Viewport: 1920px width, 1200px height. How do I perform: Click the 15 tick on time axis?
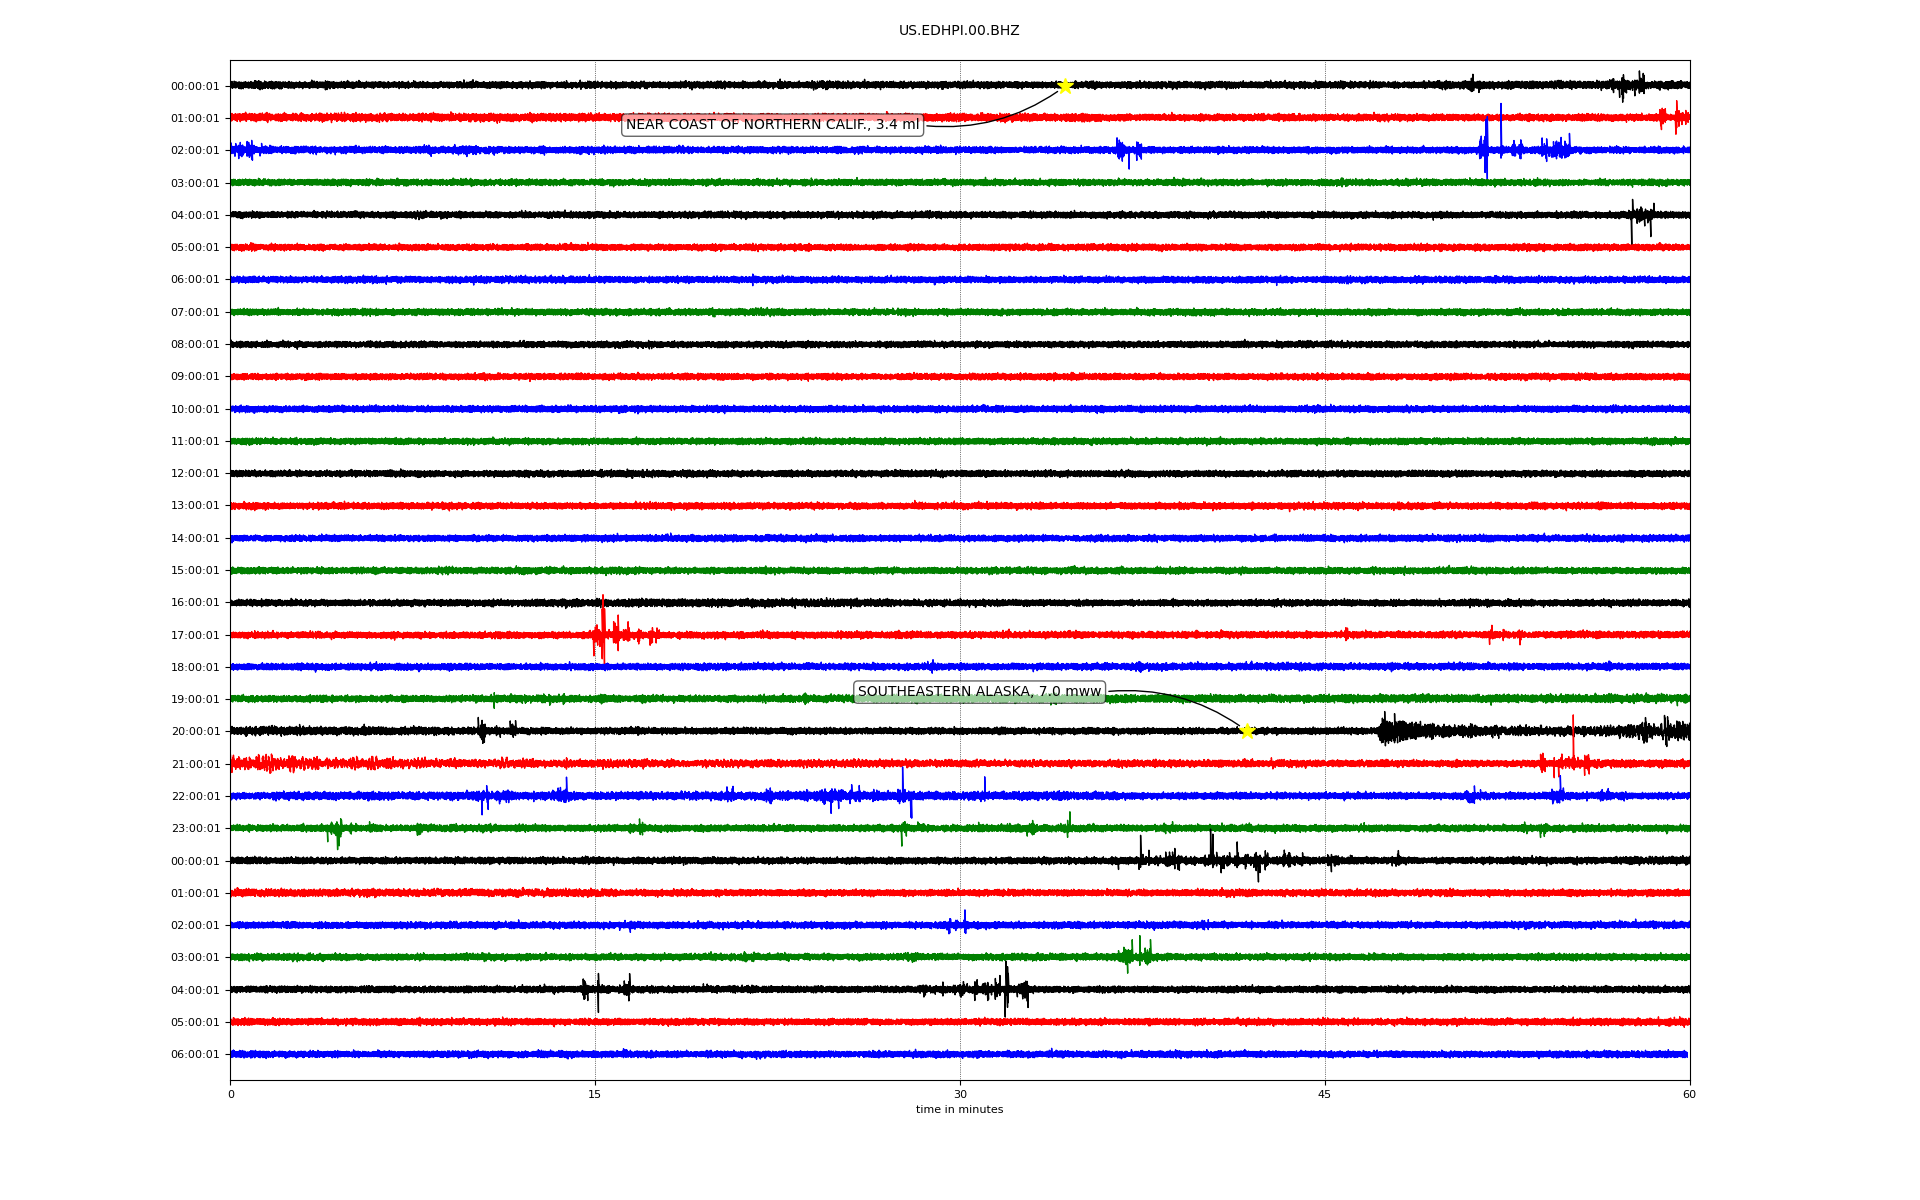[595, 1094]
